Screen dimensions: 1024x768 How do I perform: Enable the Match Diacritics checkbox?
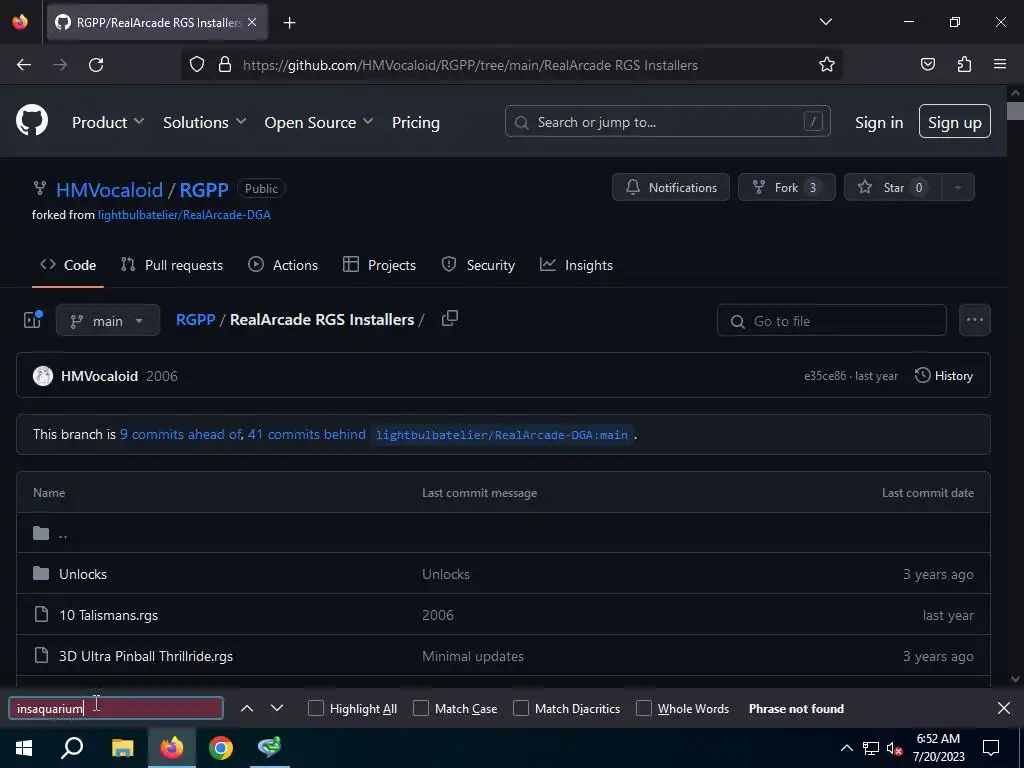click(x=521, y=709)
